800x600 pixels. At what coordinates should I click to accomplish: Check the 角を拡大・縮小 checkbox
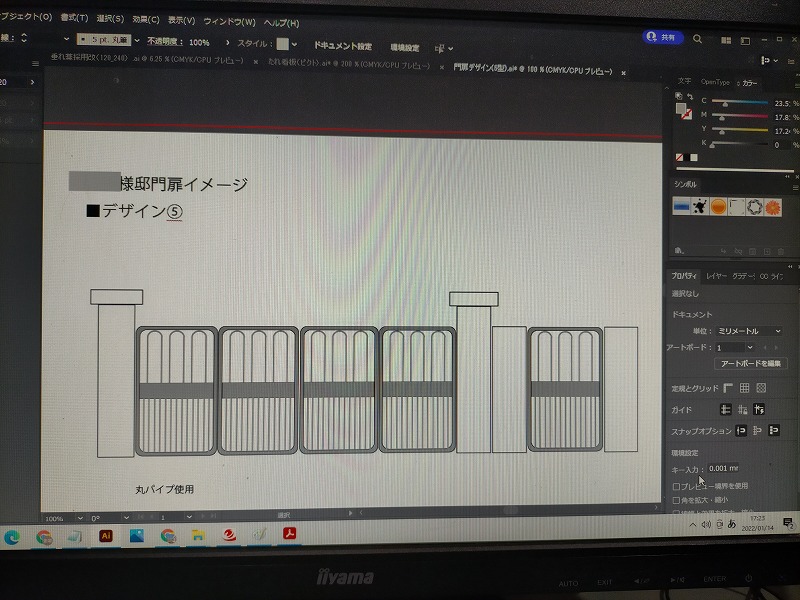point(677,499)
